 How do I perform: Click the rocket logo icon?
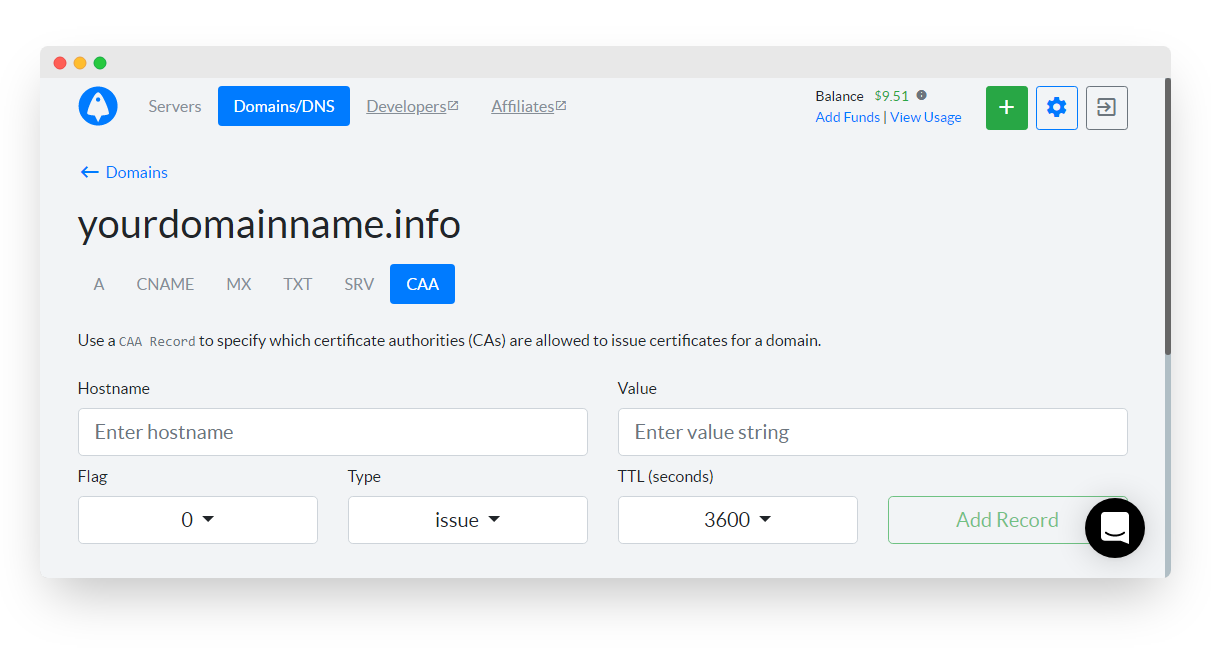(x=98, y=106)
